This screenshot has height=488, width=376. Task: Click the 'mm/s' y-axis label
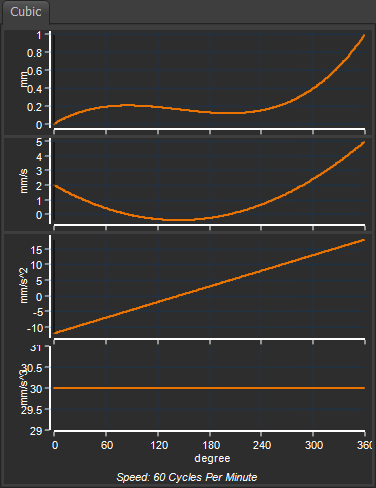[x=24, y=181]
